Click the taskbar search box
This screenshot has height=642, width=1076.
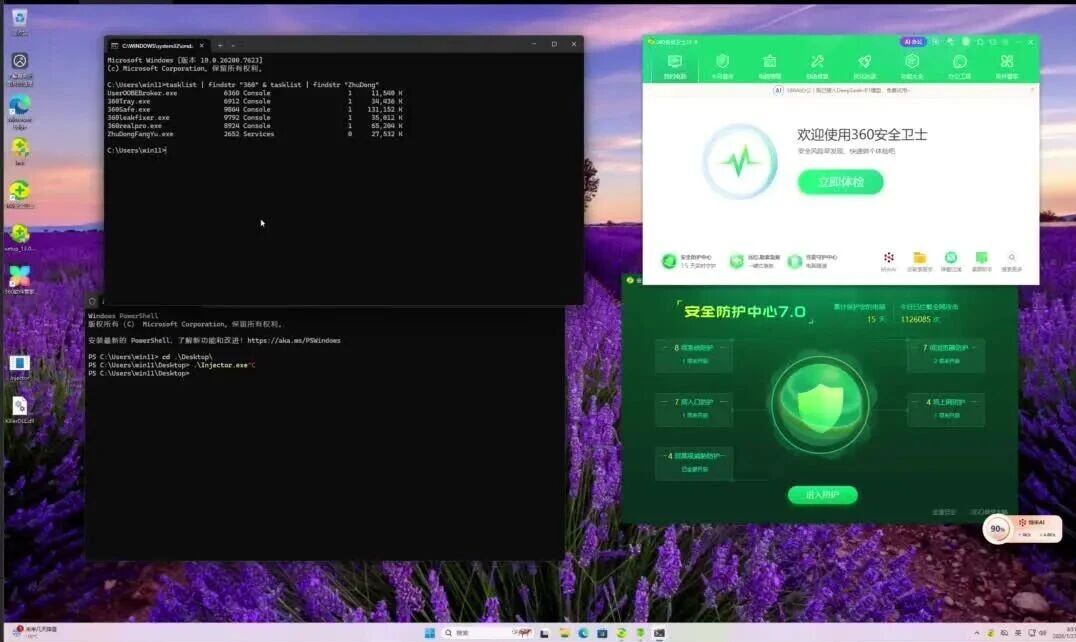pyautogui.click(x=486, y=633)
